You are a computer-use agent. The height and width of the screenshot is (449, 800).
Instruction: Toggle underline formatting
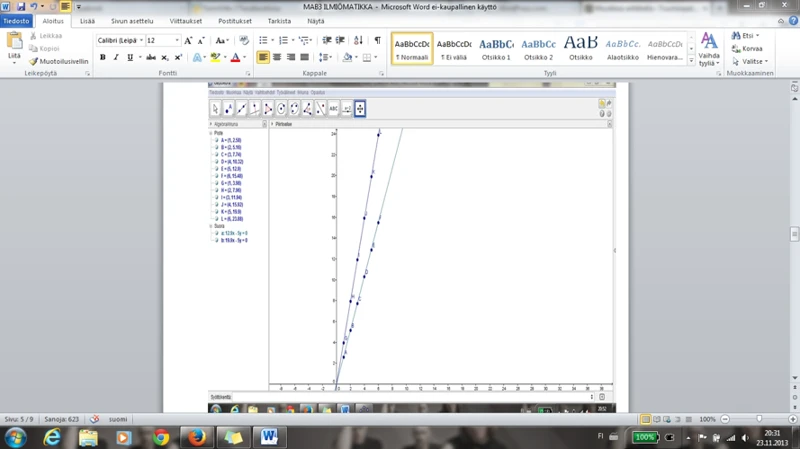click(x=130, y=58)
